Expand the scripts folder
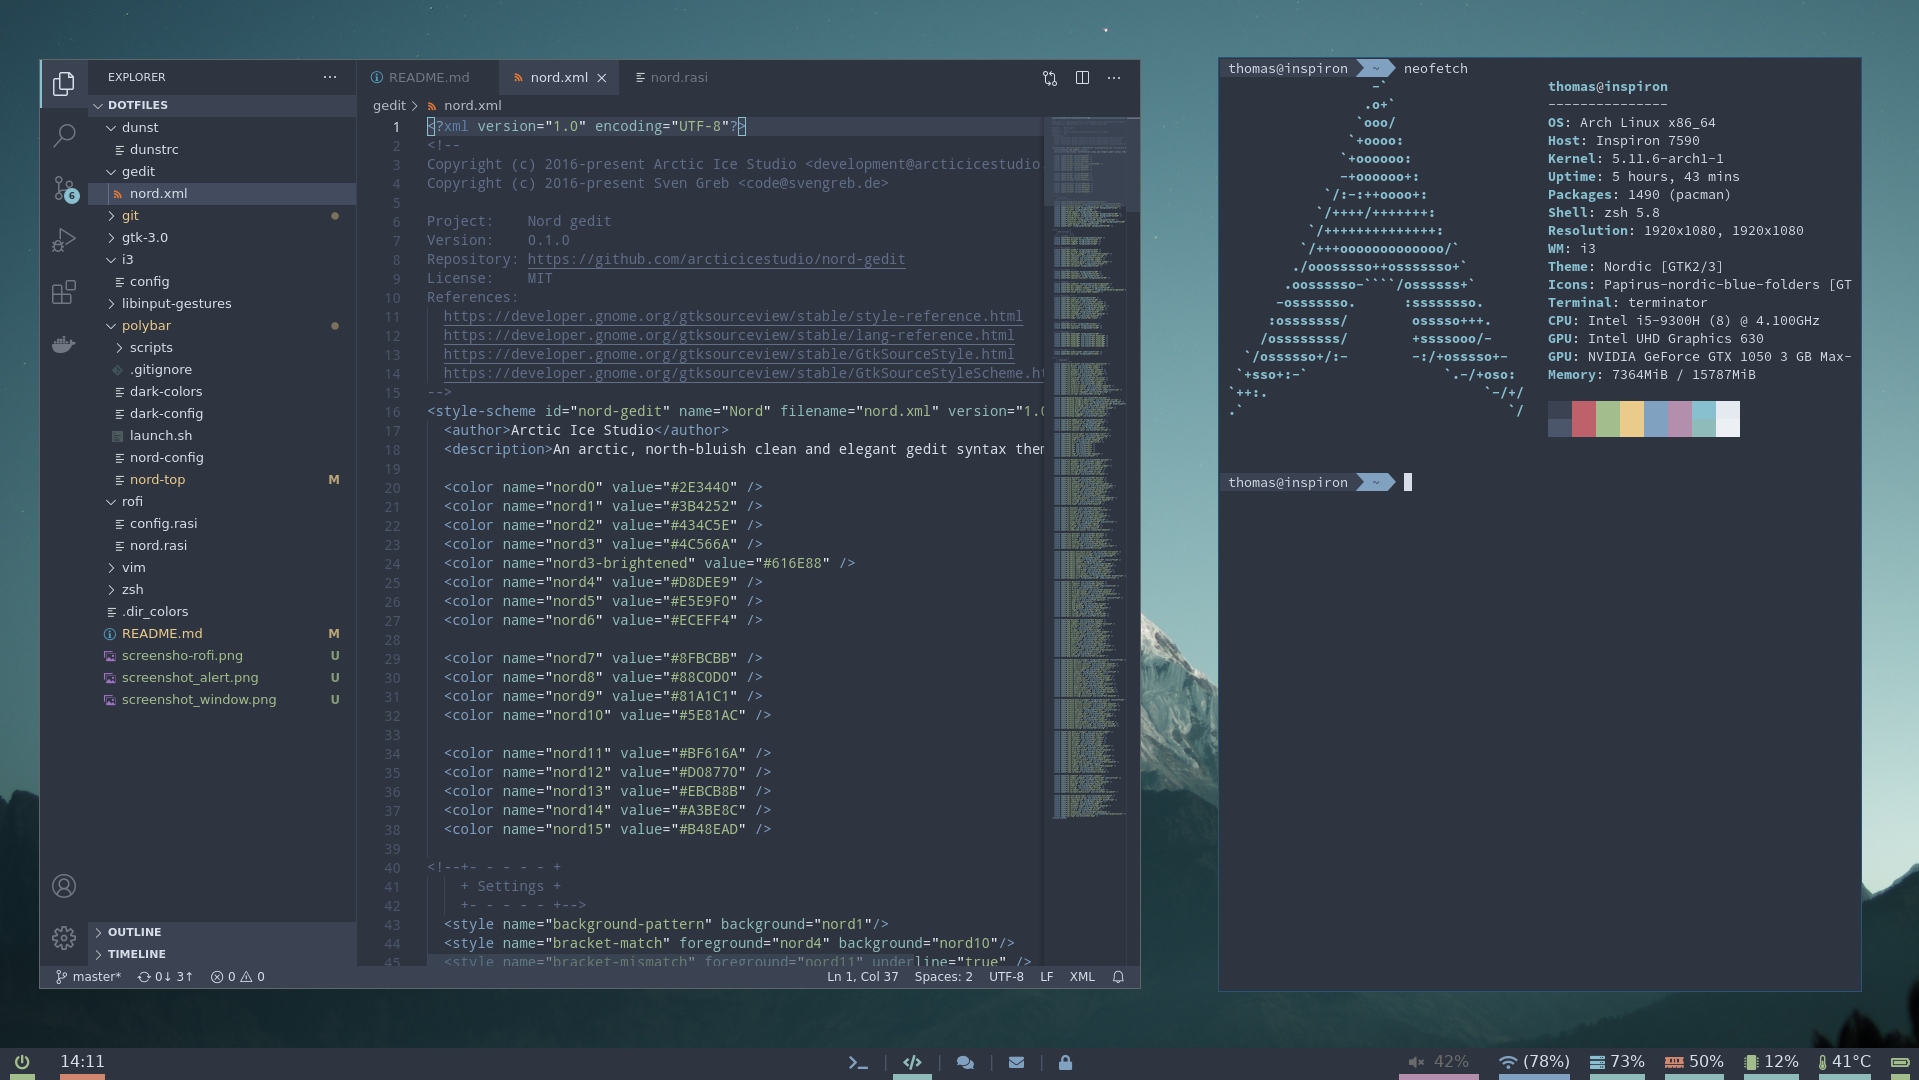 click(x=222, y=347)
